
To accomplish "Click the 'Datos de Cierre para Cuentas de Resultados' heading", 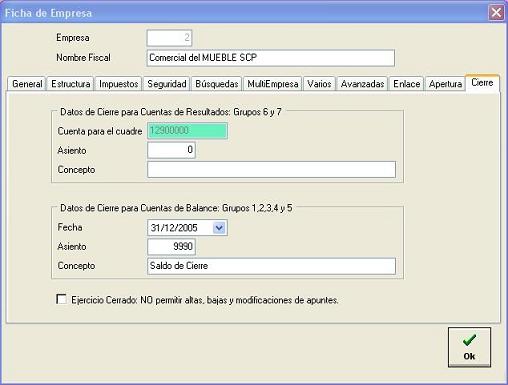I will (171, 112).
